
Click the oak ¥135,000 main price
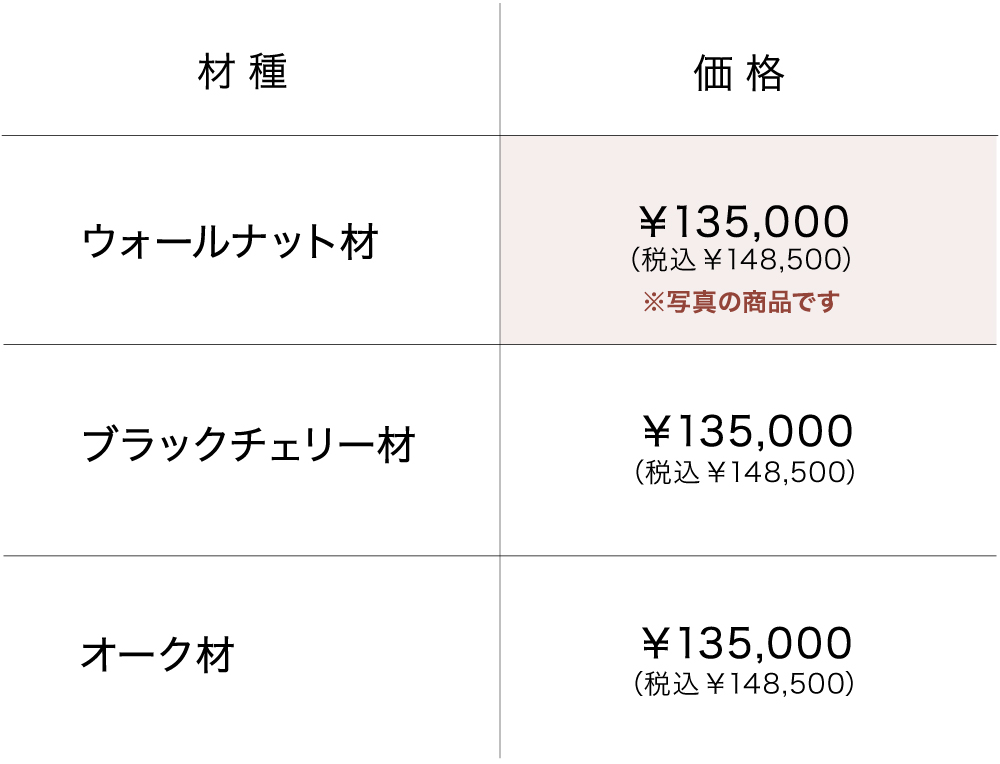pyautogui.click(x=747, y=643)
